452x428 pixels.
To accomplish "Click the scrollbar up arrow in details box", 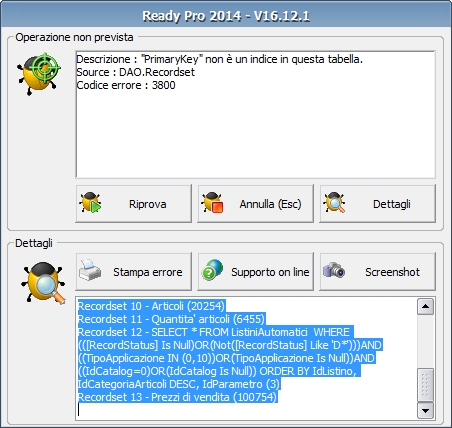I will point(425,306).
